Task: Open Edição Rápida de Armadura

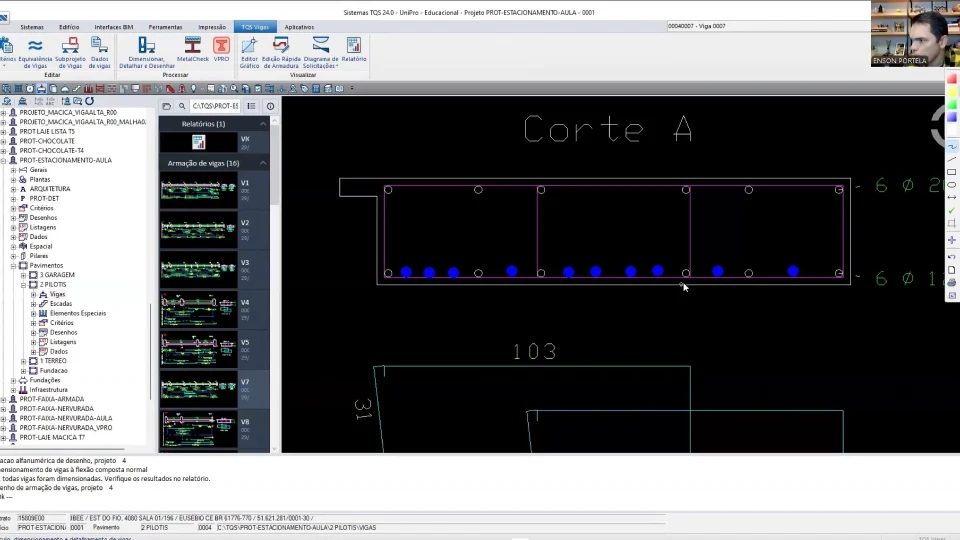Action: pyautogui.click(x=281, y=52)
